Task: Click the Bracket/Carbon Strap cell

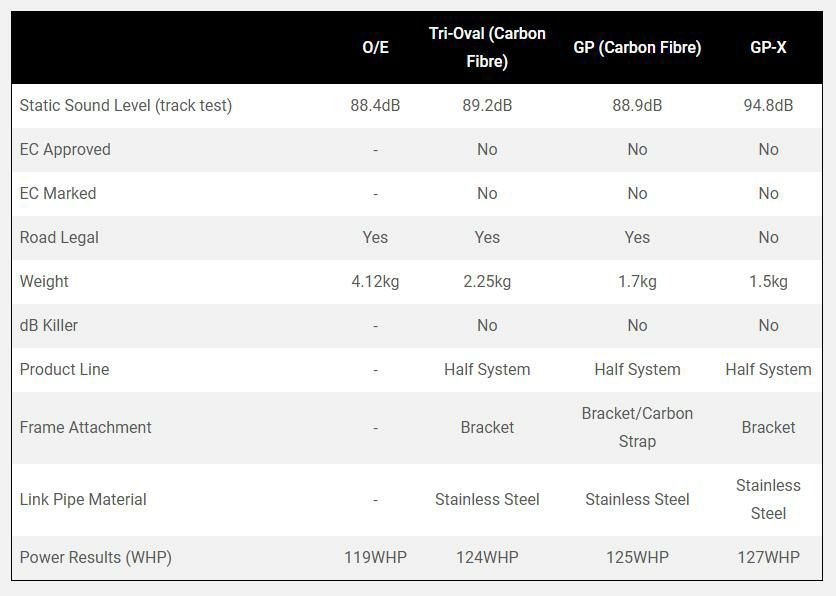Action: click(637, 427)
